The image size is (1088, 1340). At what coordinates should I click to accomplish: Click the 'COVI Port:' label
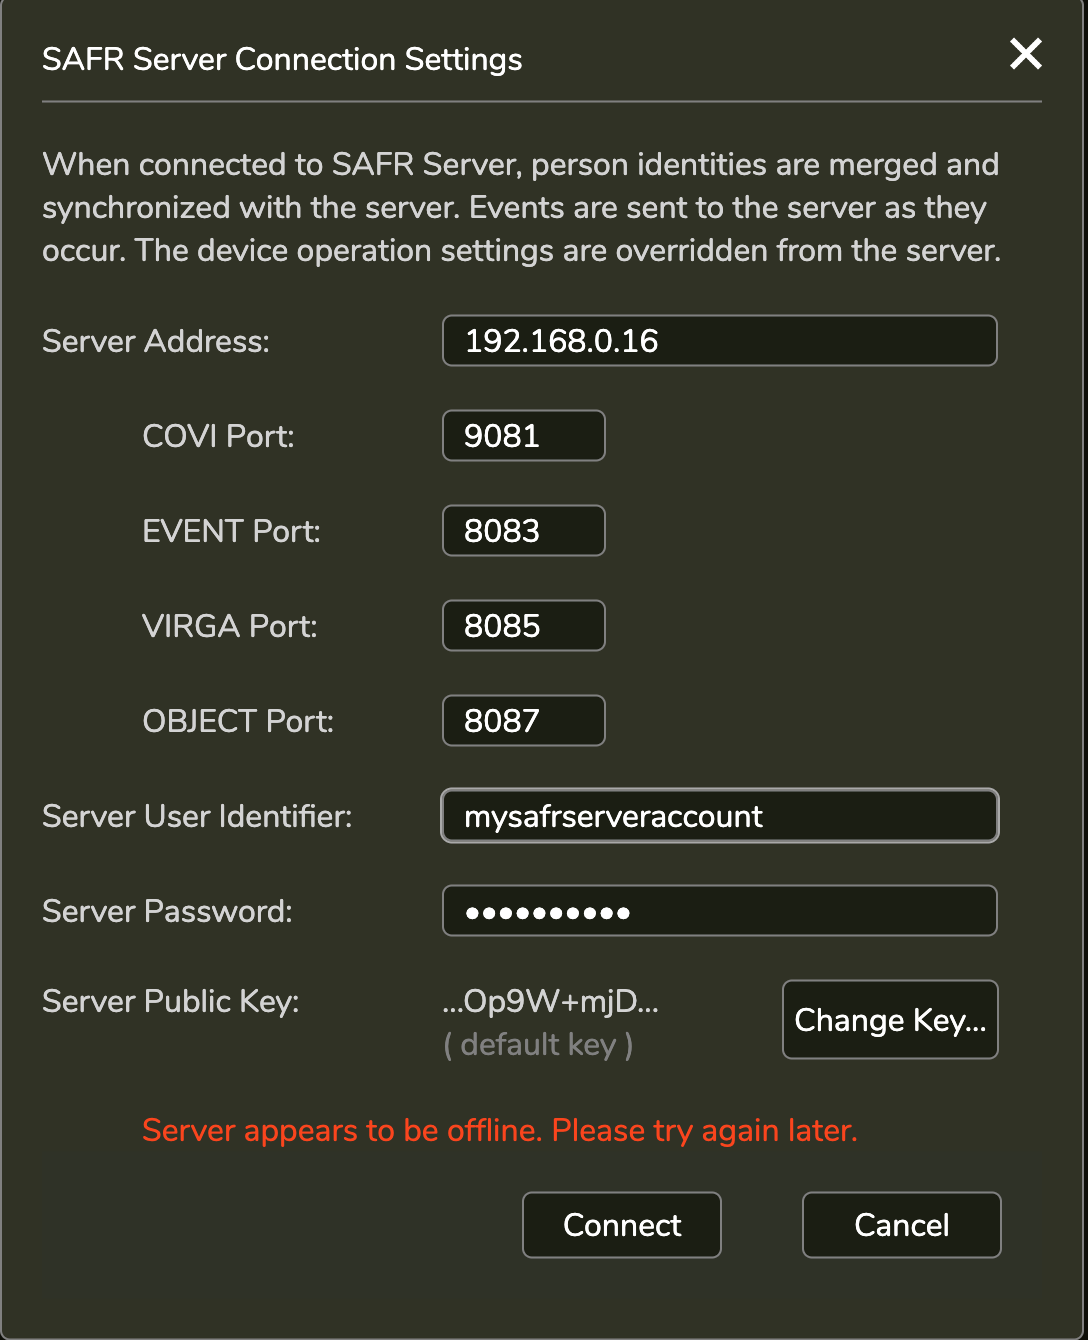click(x=218, y=436)
